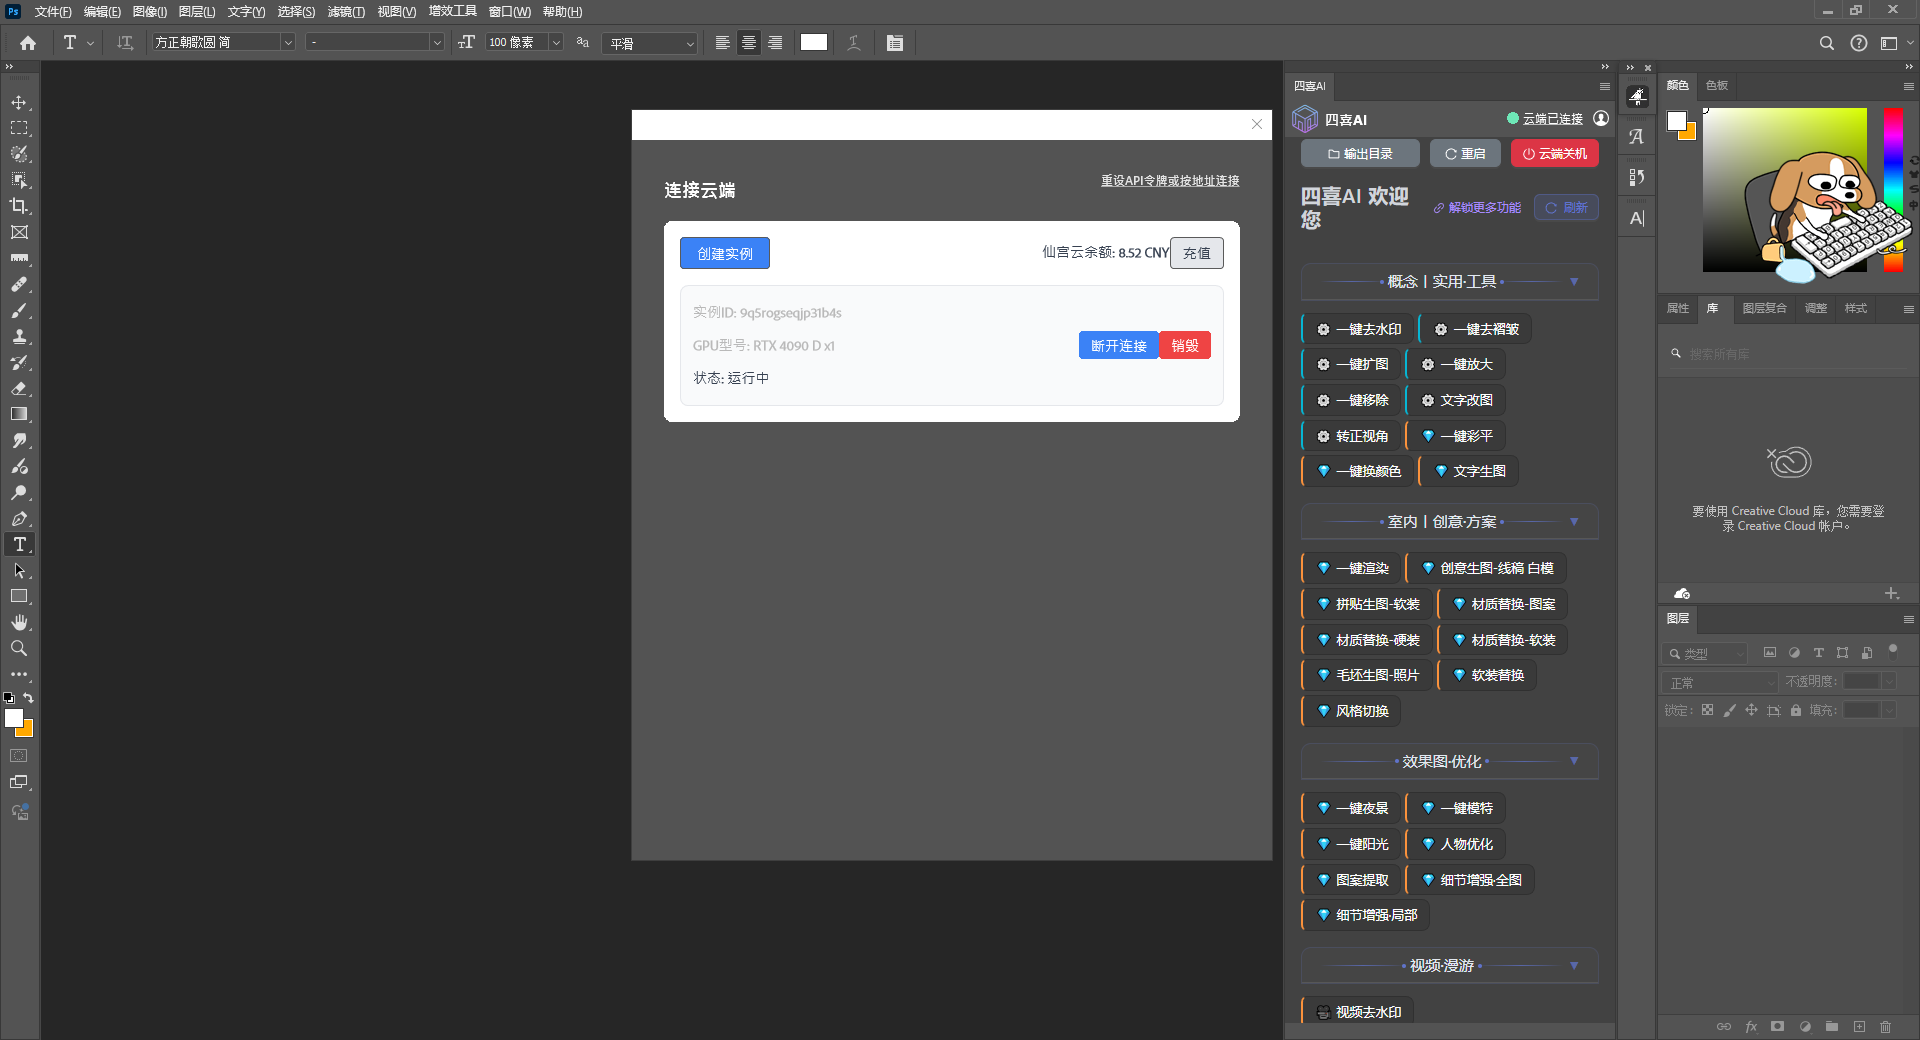The height and width of the screenshot is (1040, 1920).
Task: Click the 断开连接 button
Action: pos(1119,345)
